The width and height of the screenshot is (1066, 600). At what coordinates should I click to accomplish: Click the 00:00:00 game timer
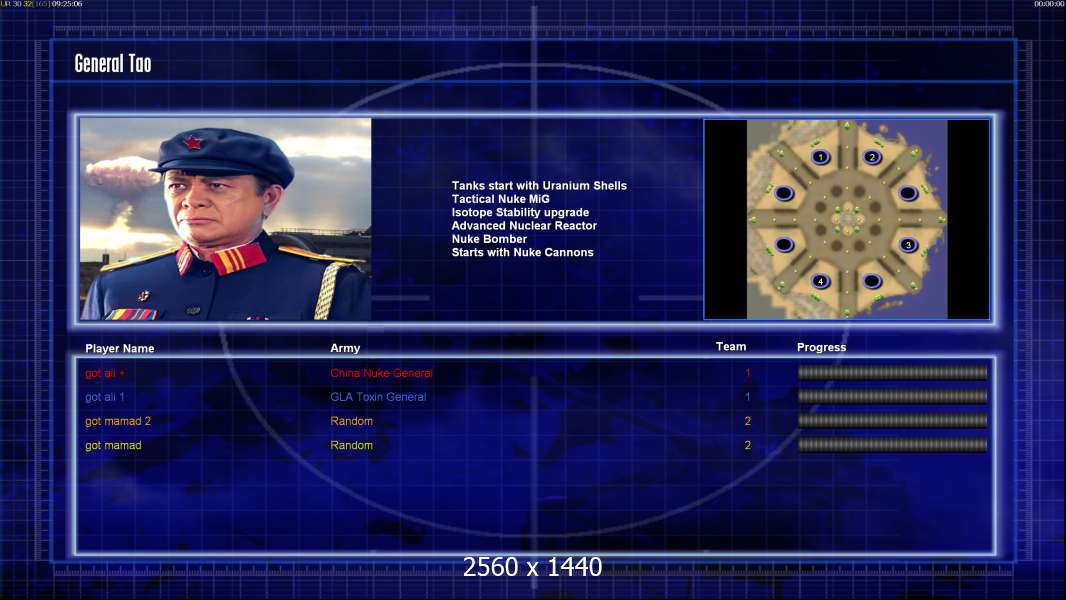coord(1049,4)
